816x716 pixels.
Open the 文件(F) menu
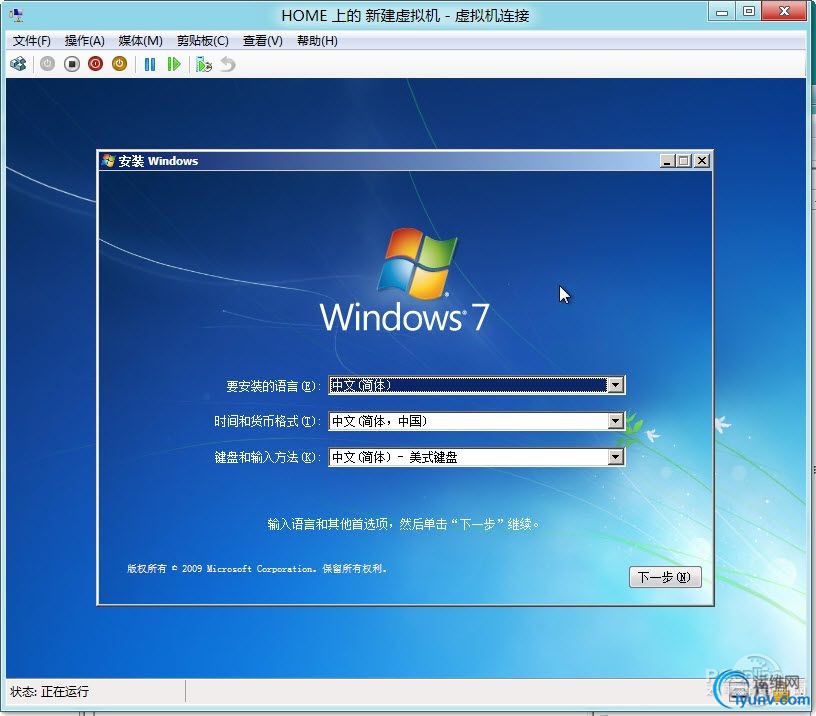tap(32, 41)
